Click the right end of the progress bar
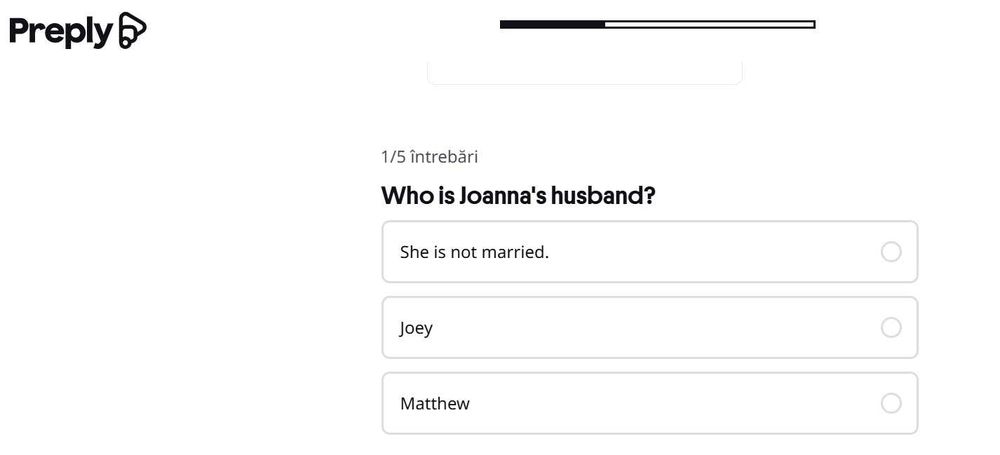1000x455 pixels. (x=811, y=24)
